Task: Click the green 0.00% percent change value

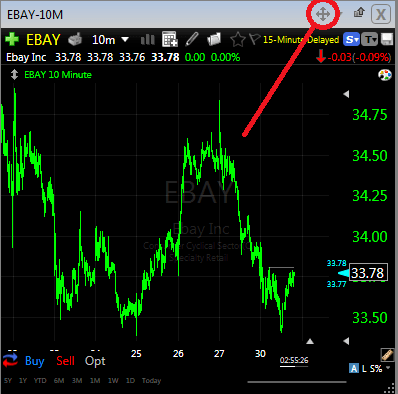Action: (225, 57)
